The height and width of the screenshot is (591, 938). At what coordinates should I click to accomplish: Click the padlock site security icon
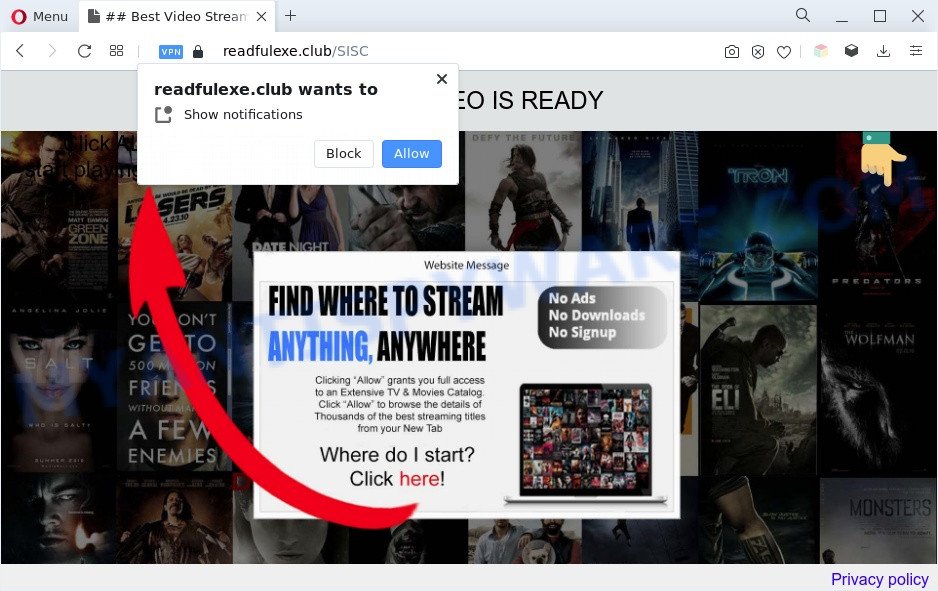[198, 51]
